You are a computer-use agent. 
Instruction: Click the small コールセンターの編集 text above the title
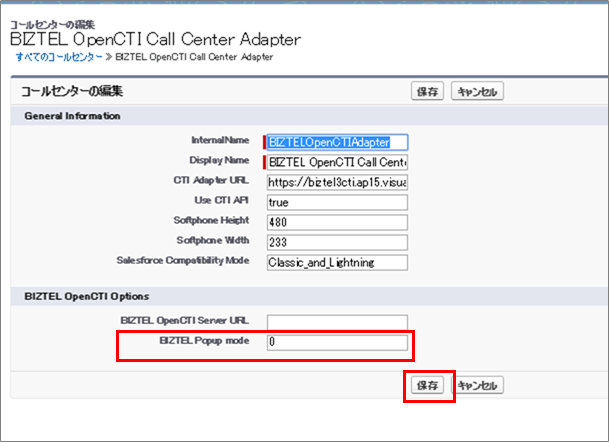coord(52,25)
